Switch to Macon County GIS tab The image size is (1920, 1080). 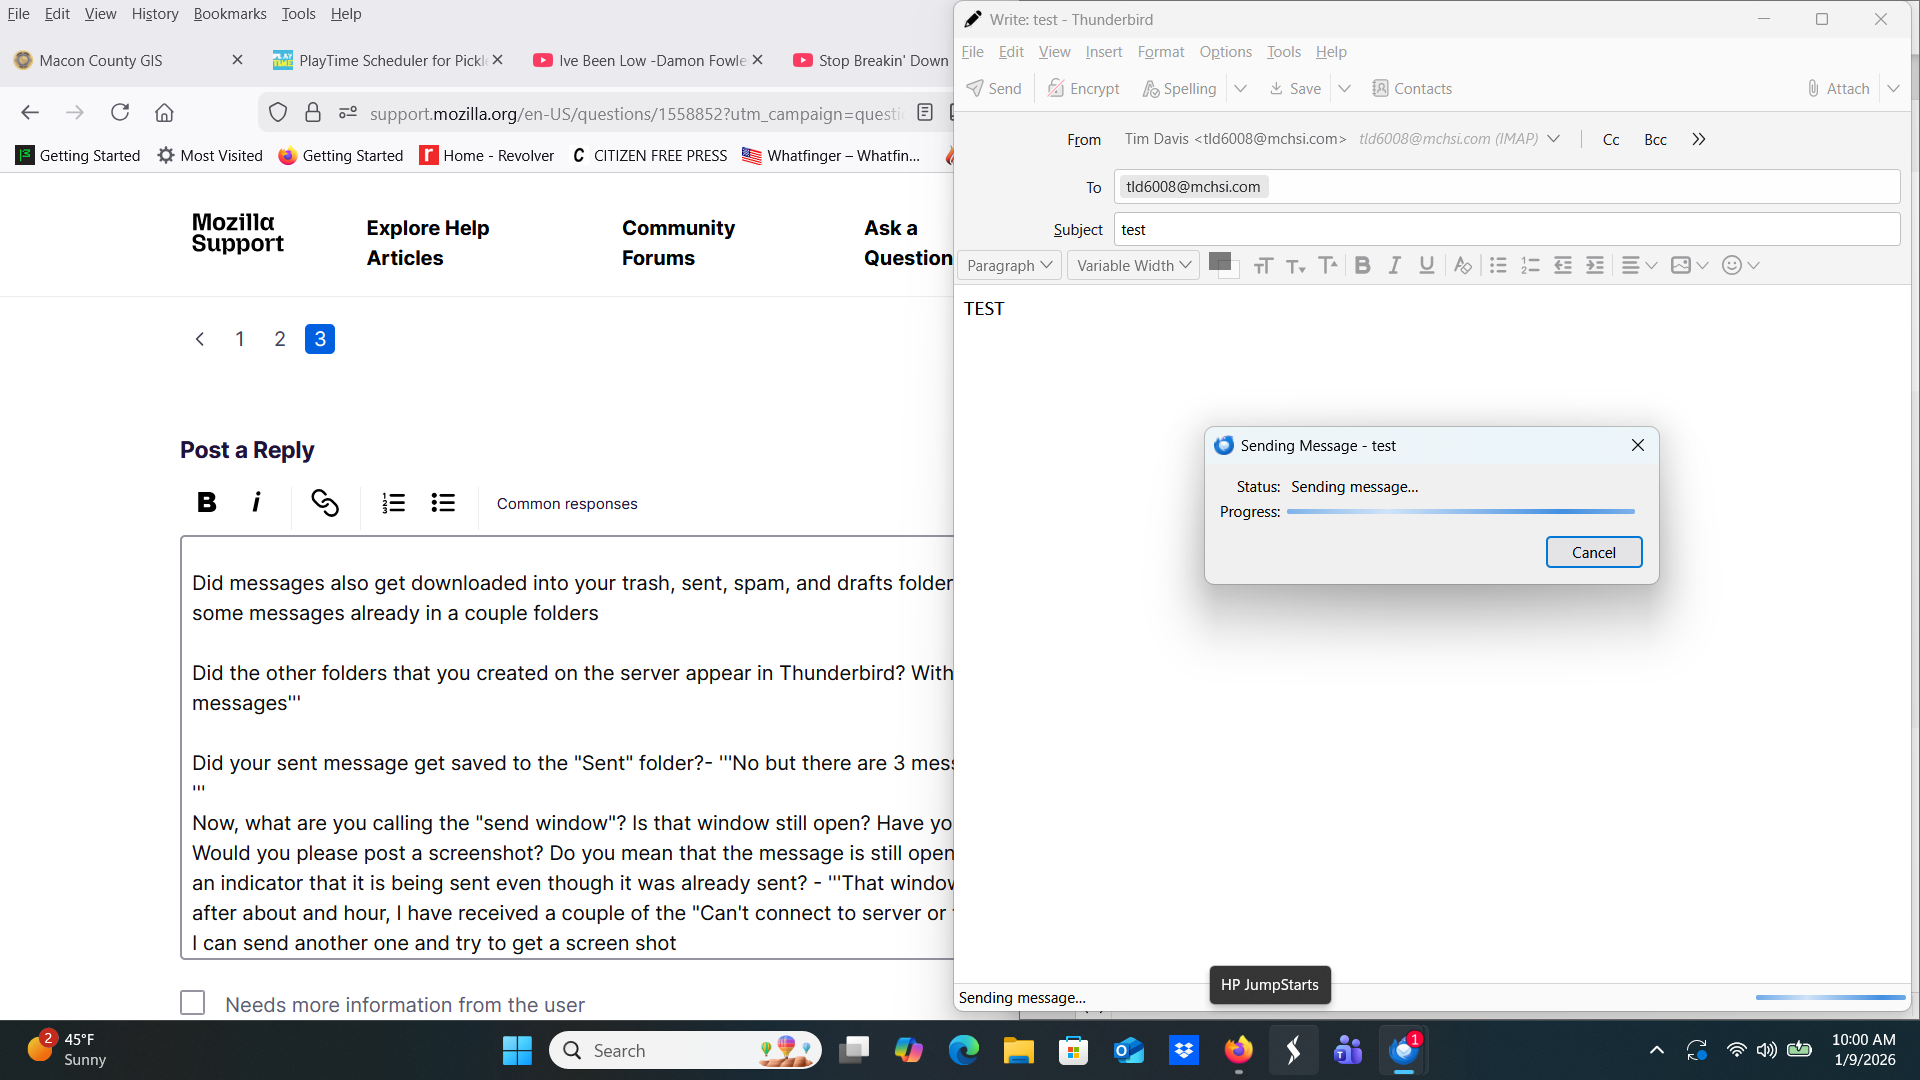tap(100, 60)
